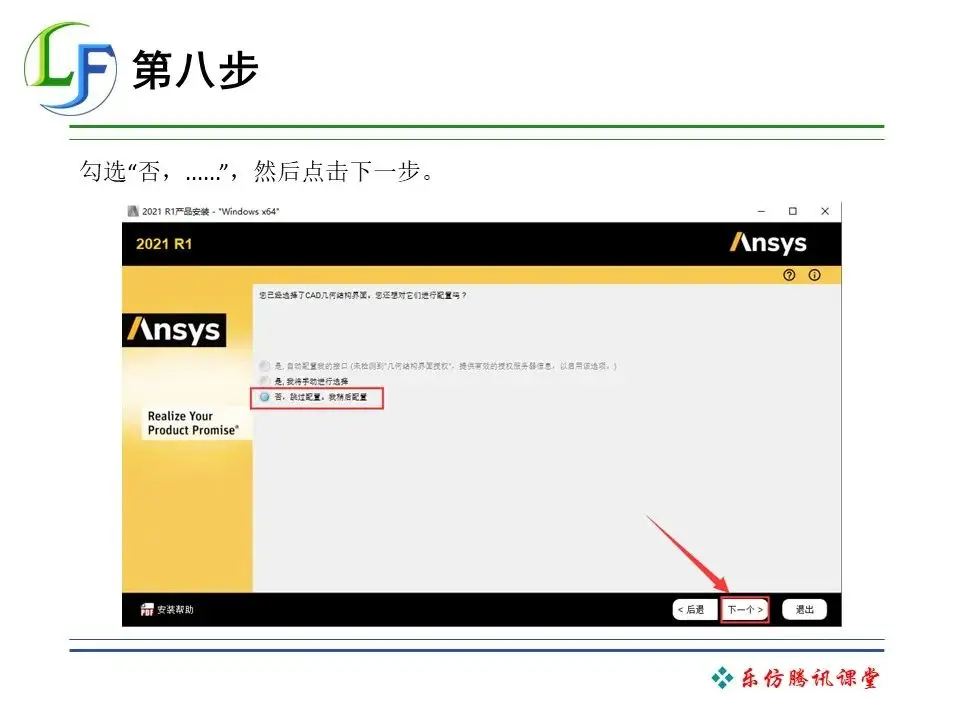Select the "是, 我将手动进行选择" radio option

pyautogui.click(x=264, y=381)
